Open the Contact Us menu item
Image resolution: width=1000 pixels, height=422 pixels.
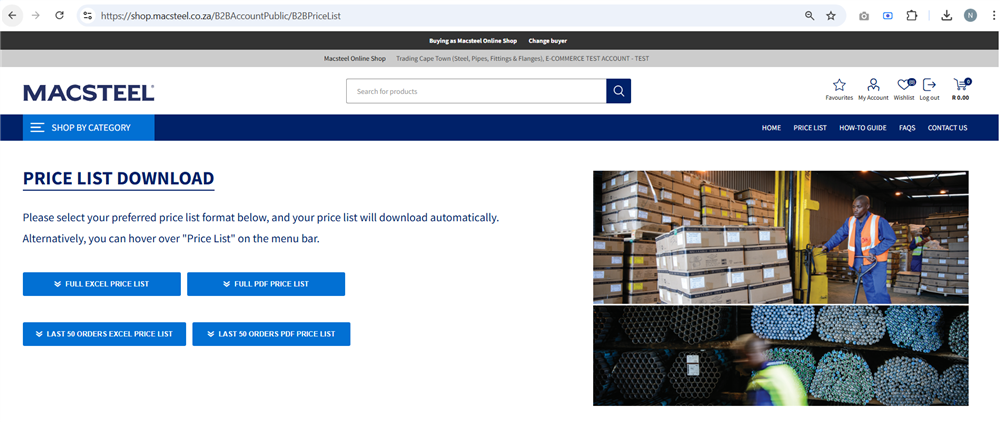point(947,127)
